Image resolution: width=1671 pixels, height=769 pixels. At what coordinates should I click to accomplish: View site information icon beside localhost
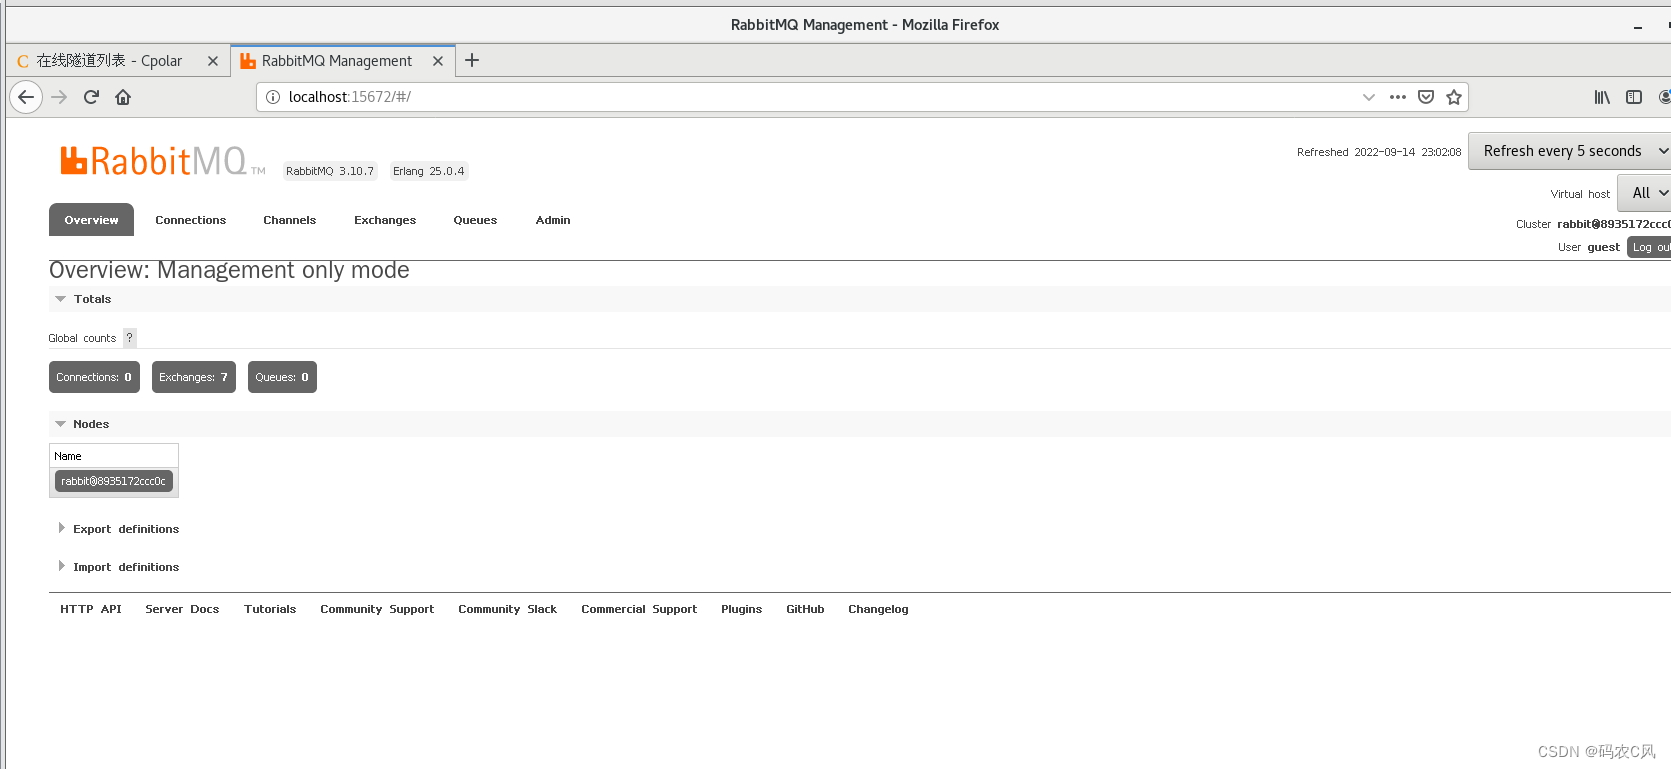[273, 97]
